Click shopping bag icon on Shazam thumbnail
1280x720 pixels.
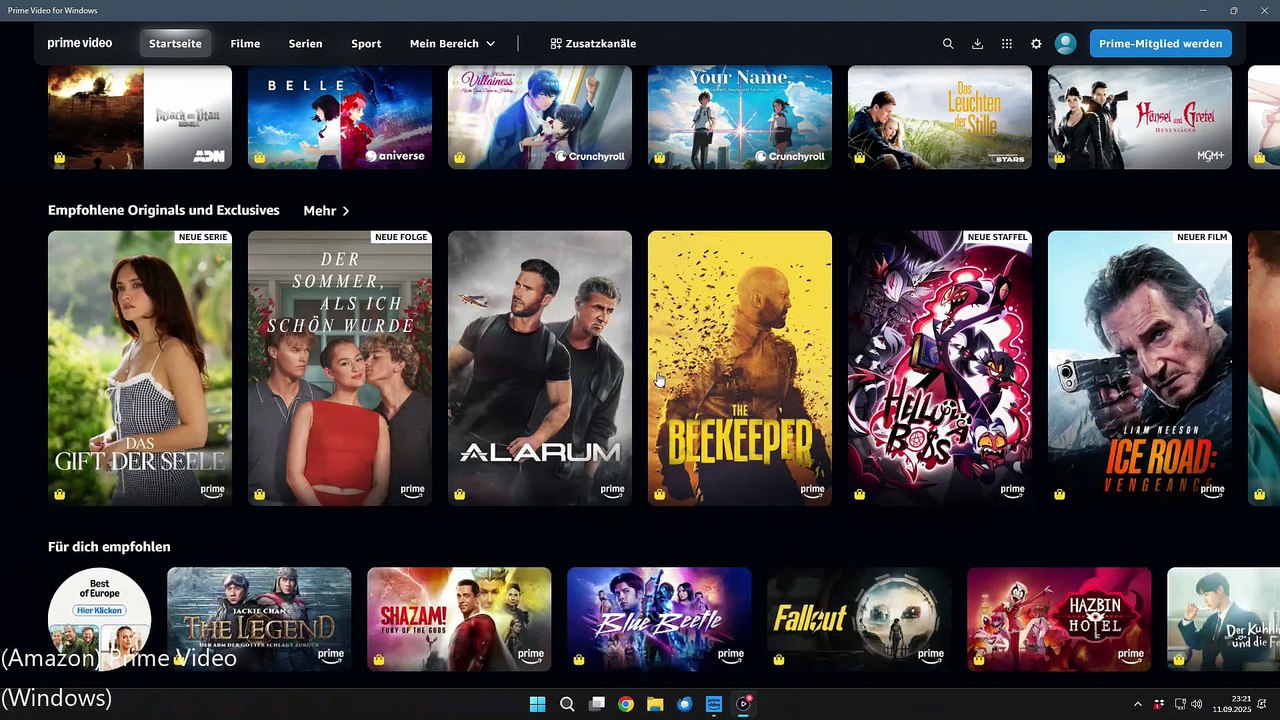point(379,659)
